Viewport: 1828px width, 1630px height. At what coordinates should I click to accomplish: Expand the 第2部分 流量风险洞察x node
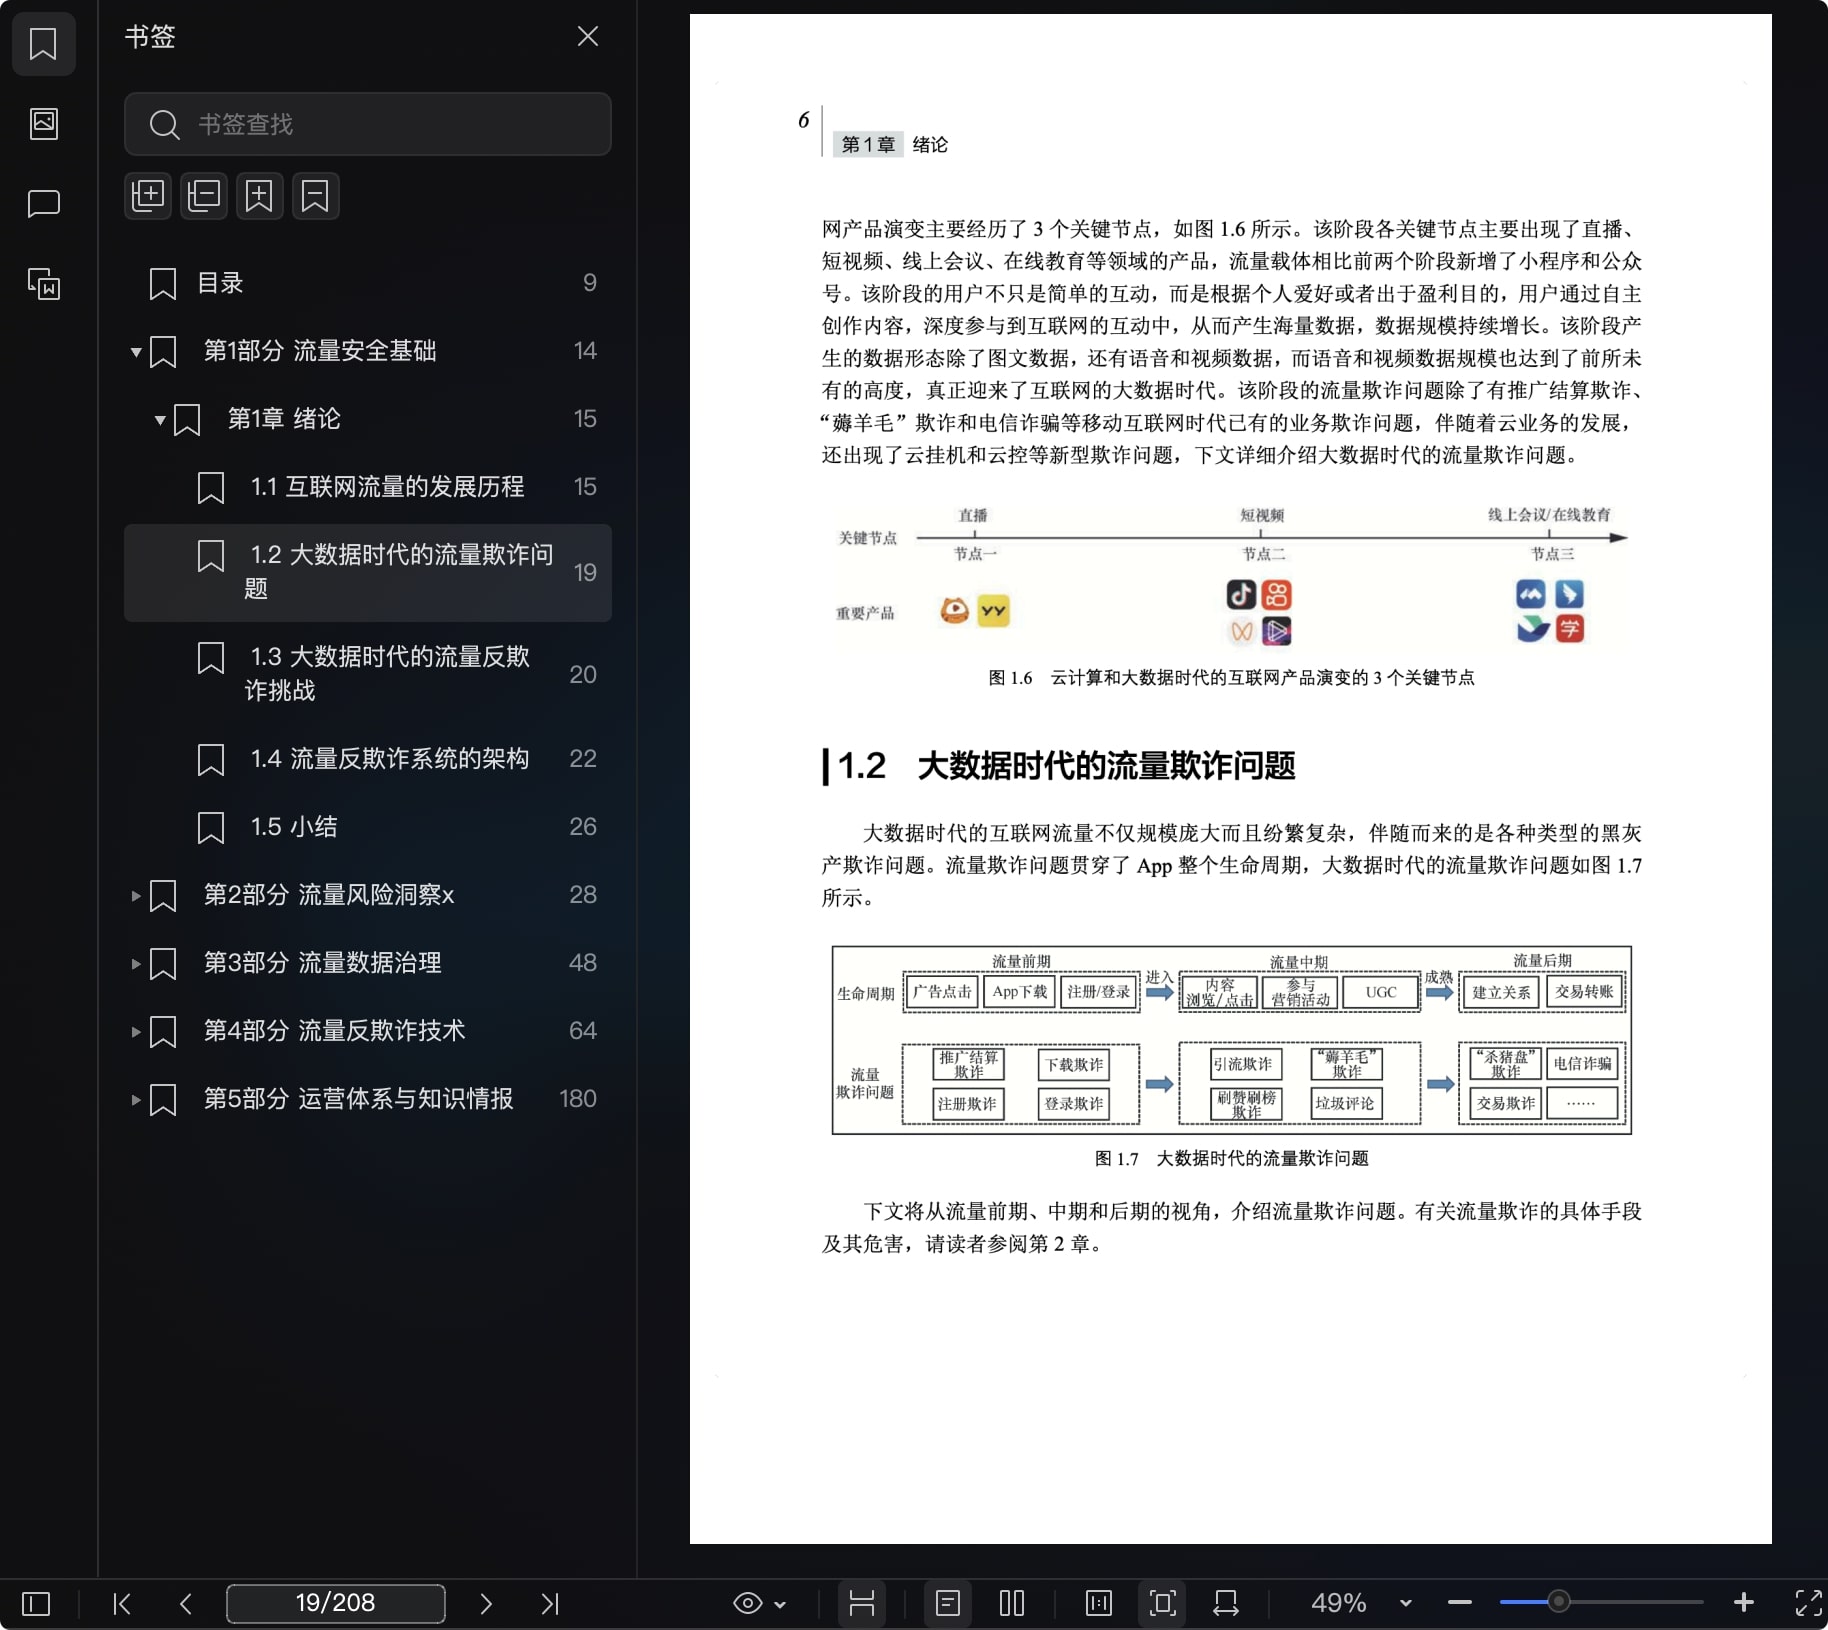tap(135, 896)
